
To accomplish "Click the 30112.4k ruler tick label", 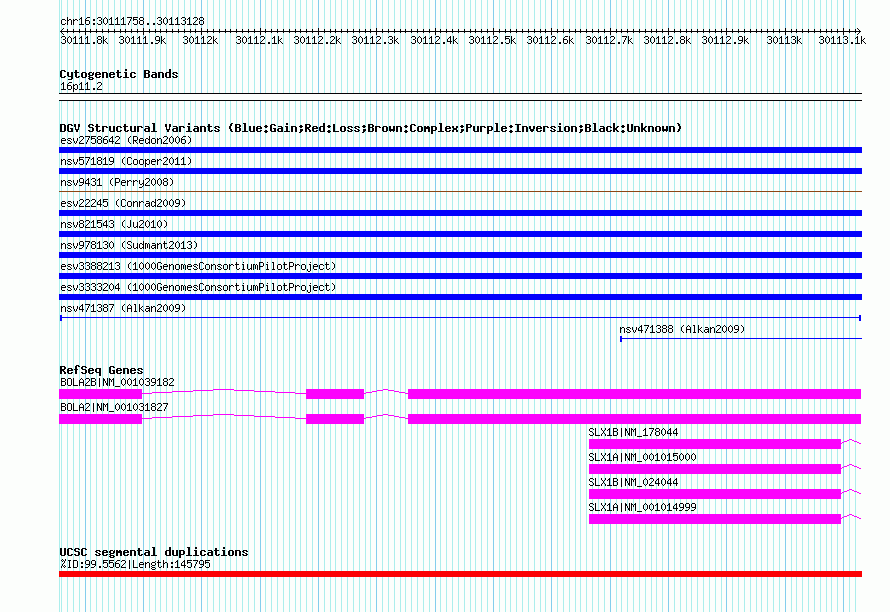I will click(434, 40).
